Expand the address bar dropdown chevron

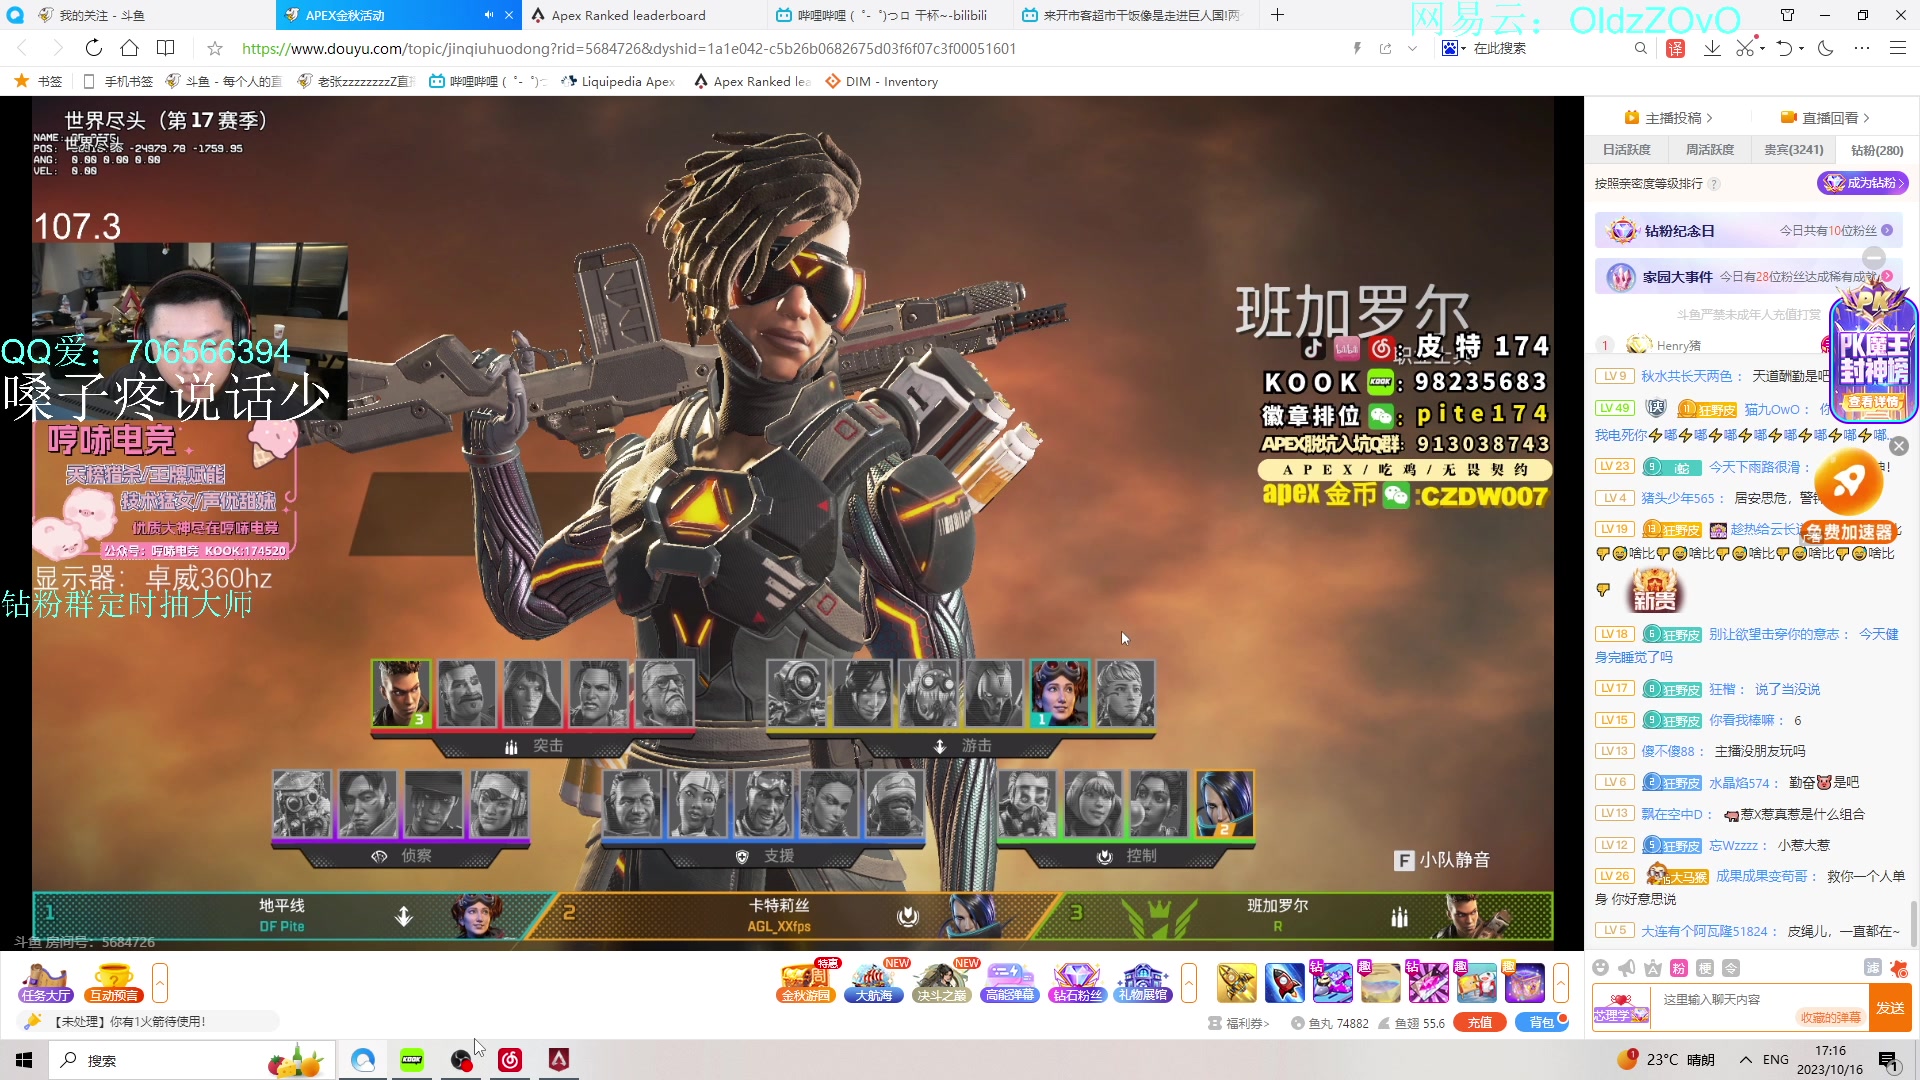point(1412,48)
